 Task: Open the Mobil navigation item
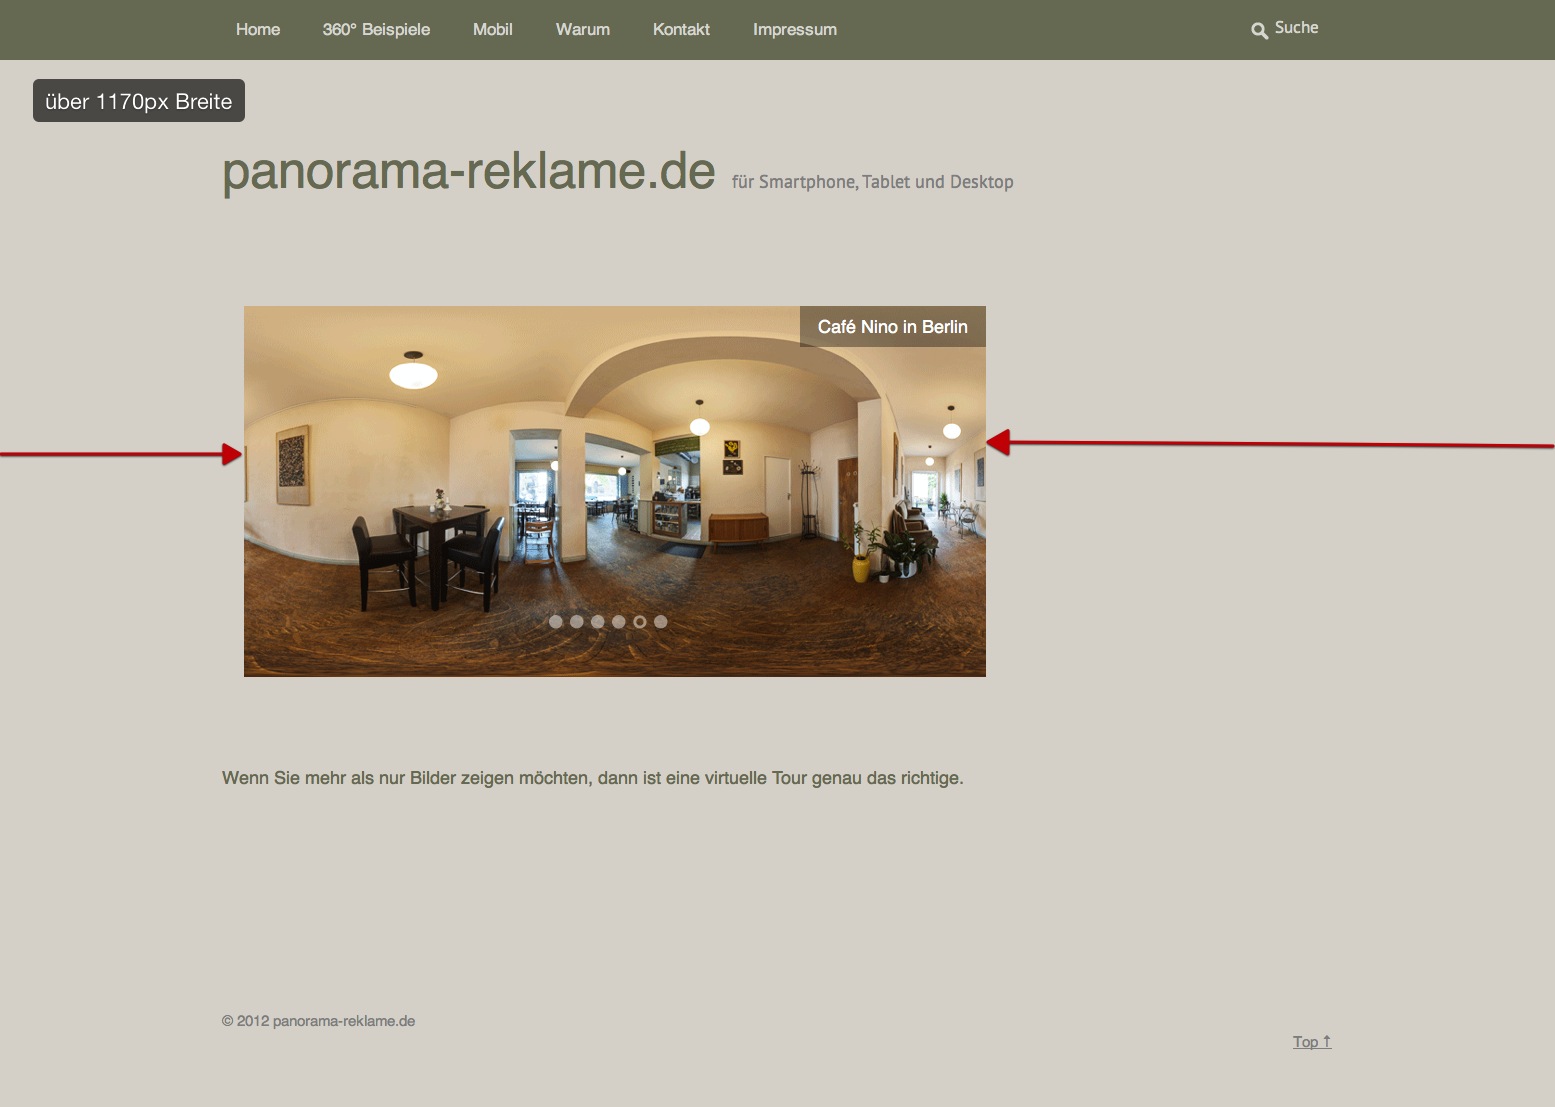(492, 30)
